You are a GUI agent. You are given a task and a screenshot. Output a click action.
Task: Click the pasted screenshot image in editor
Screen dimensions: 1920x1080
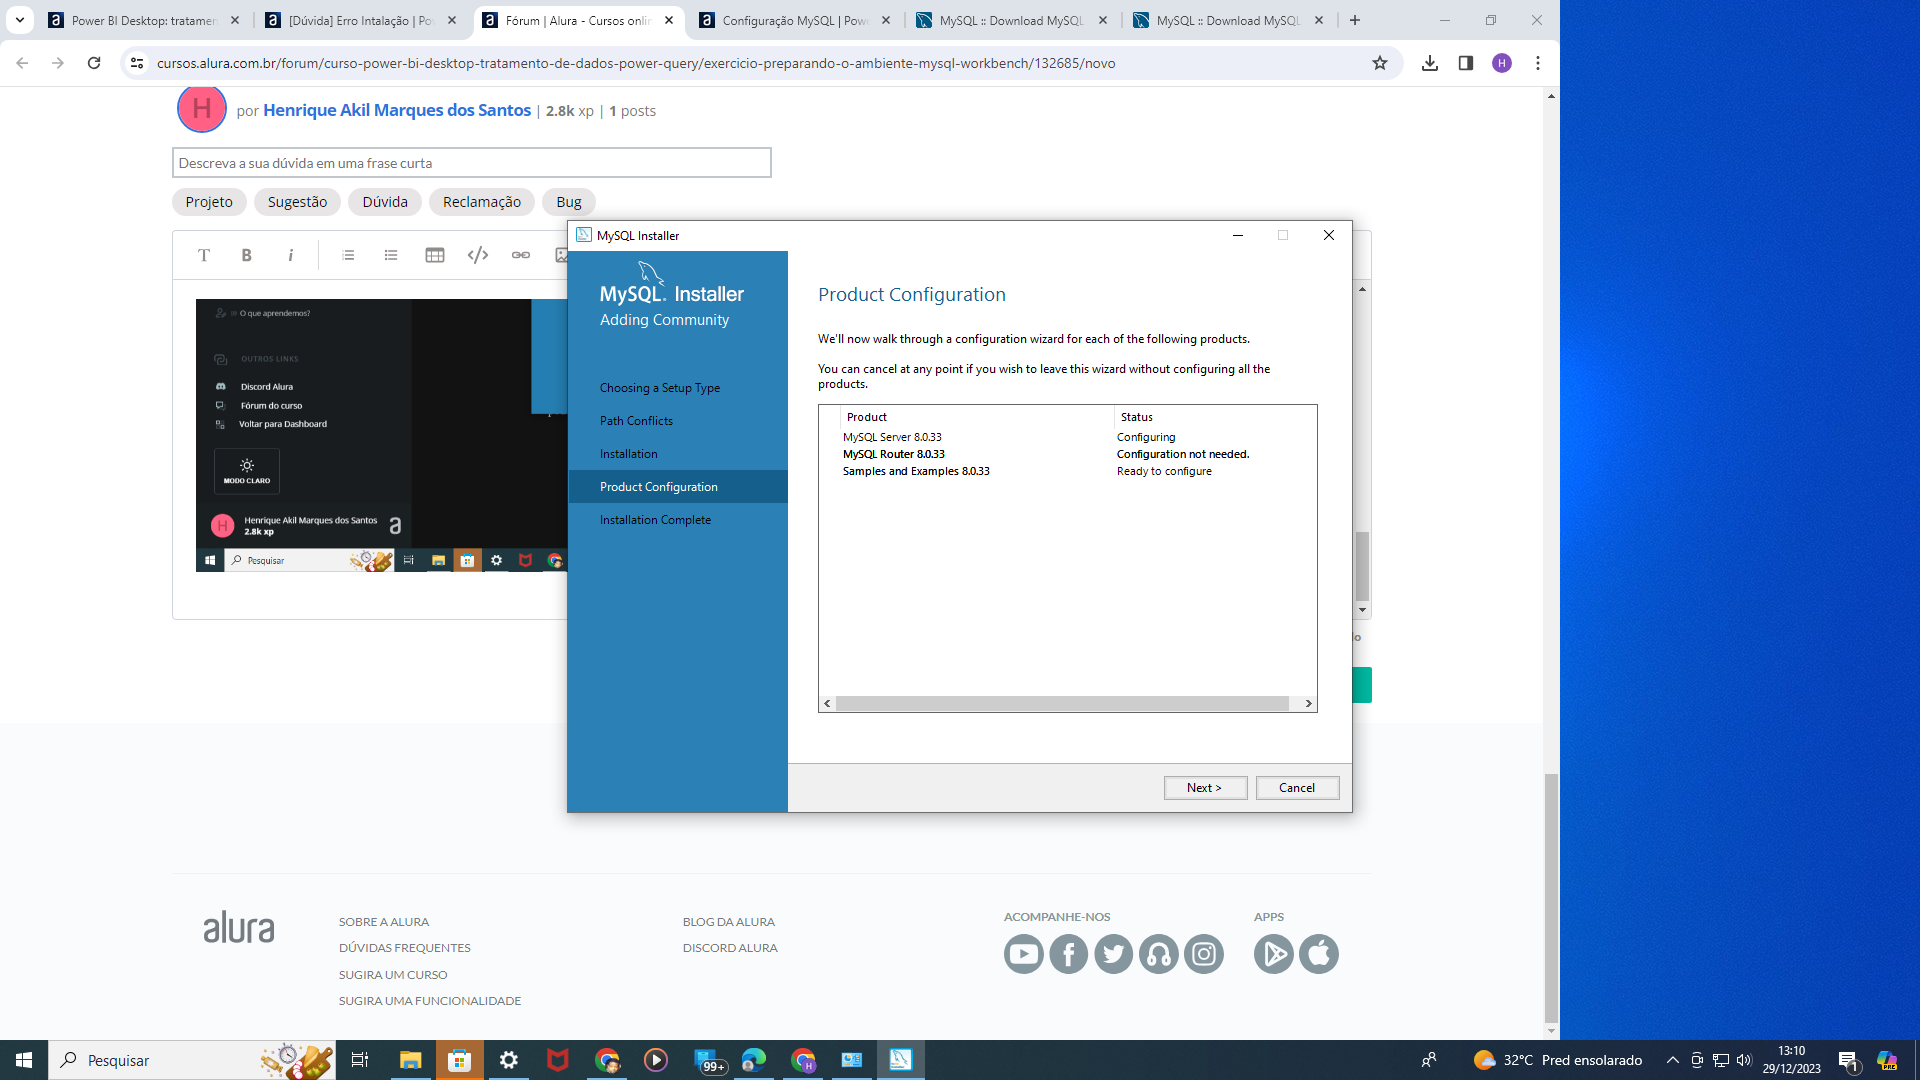(382, 435)
